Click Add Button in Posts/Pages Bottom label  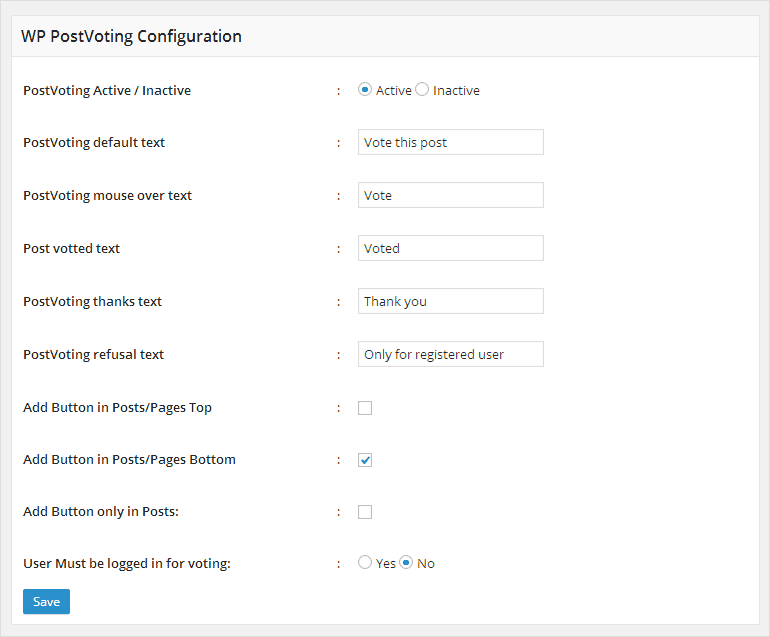(129, 460)
